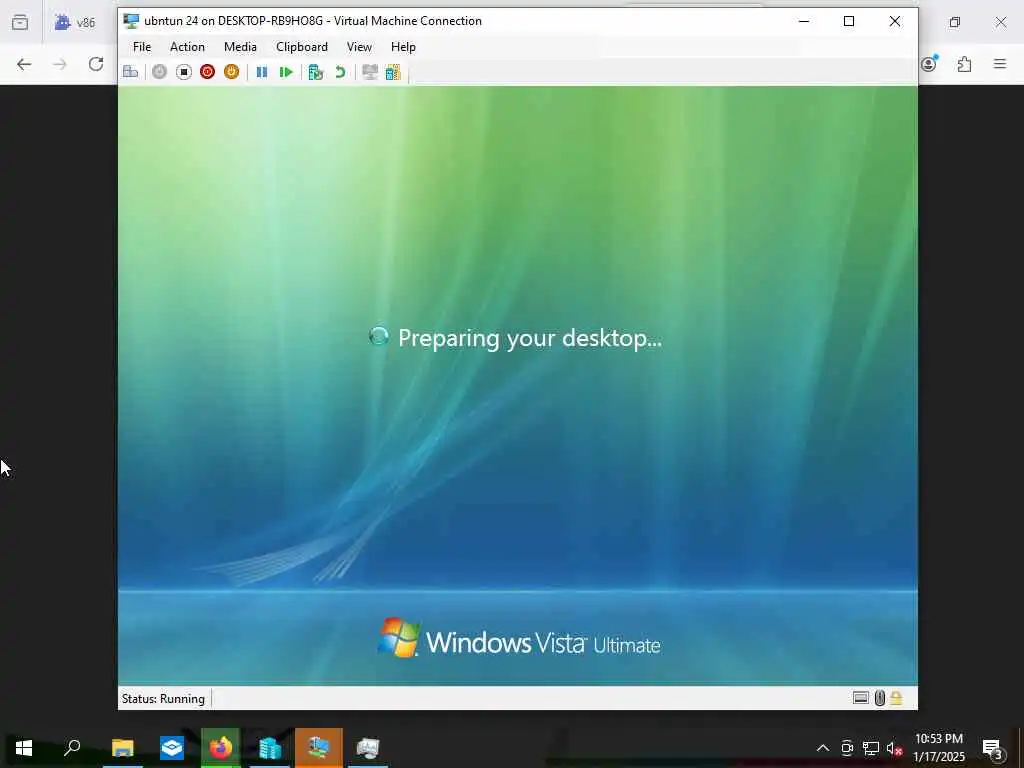
Task: Click the lock status icon in status bar
Action: pyautogui.click(x=896, y=698)
